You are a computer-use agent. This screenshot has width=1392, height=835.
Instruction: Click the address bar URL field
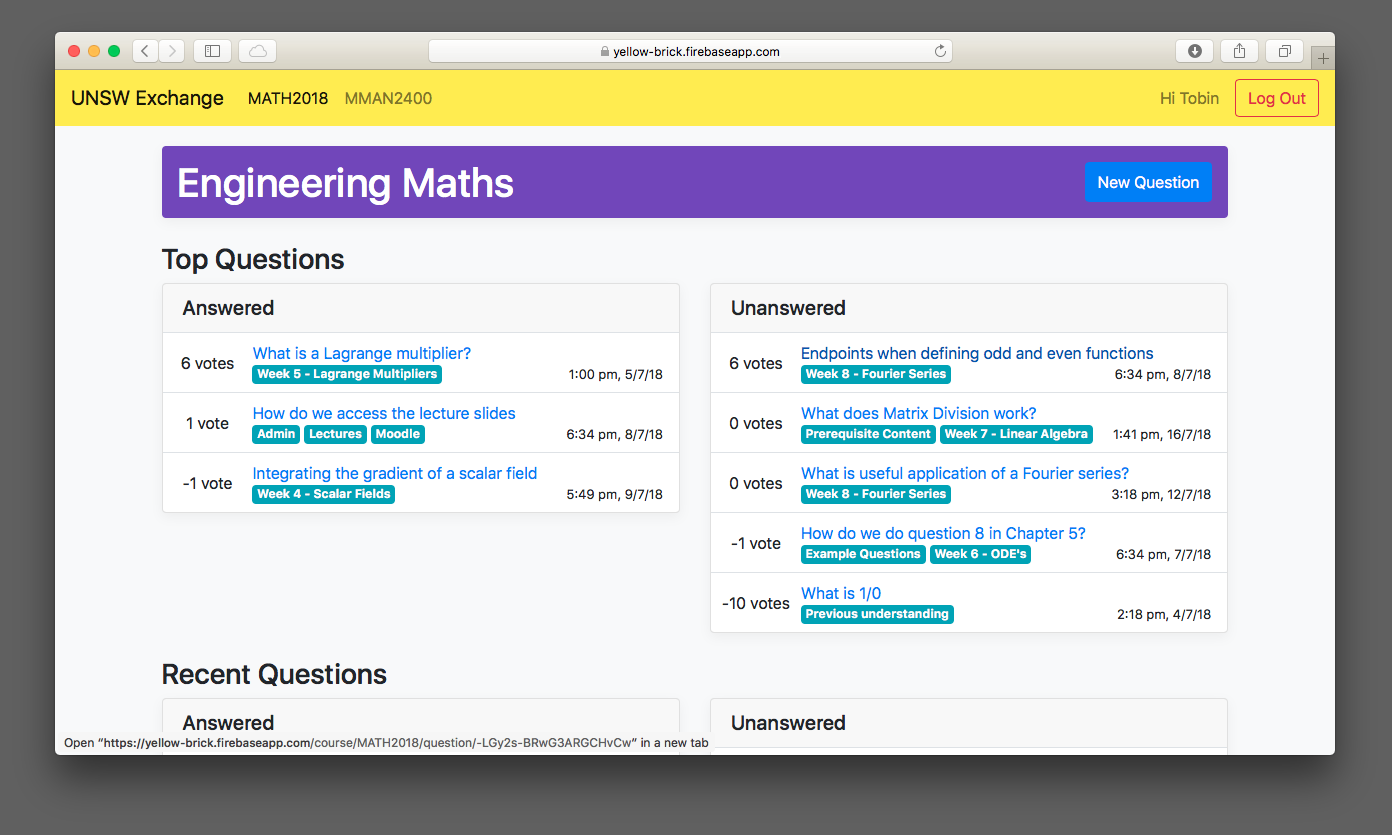pyautogui.click(x=690, y=51)
